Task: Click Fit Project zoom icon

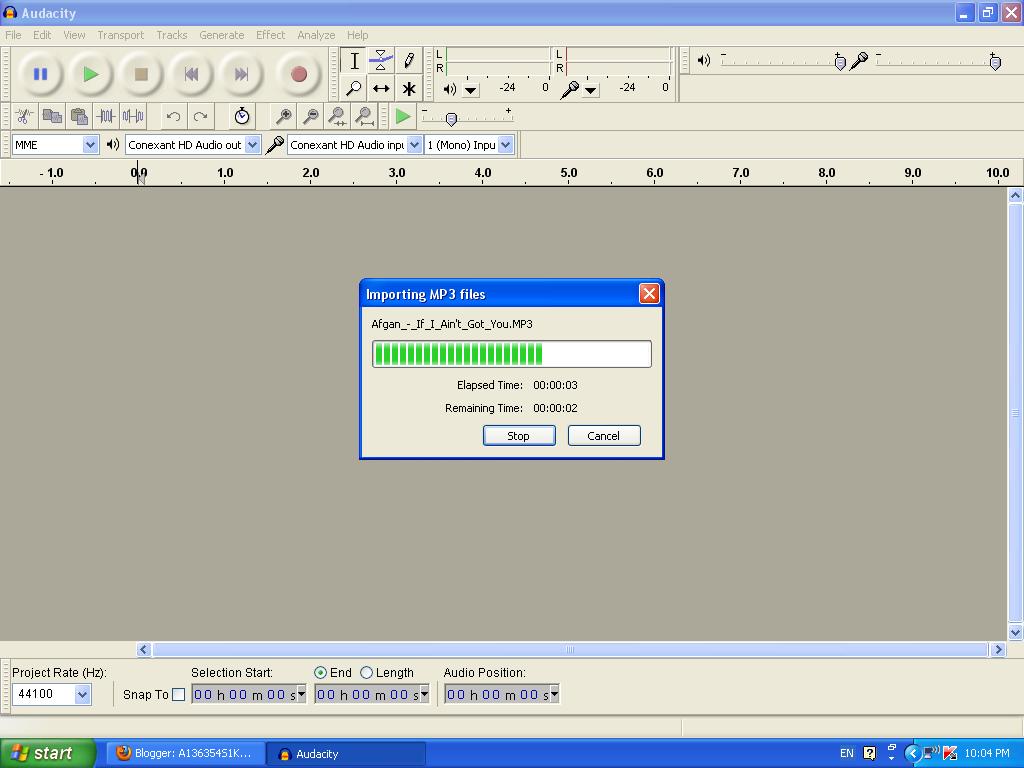Action: 365,117
